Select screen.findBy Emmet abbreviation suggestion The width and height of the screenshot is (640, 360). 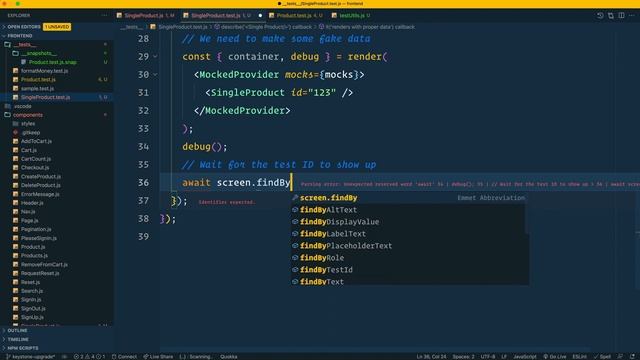point(409,198)
